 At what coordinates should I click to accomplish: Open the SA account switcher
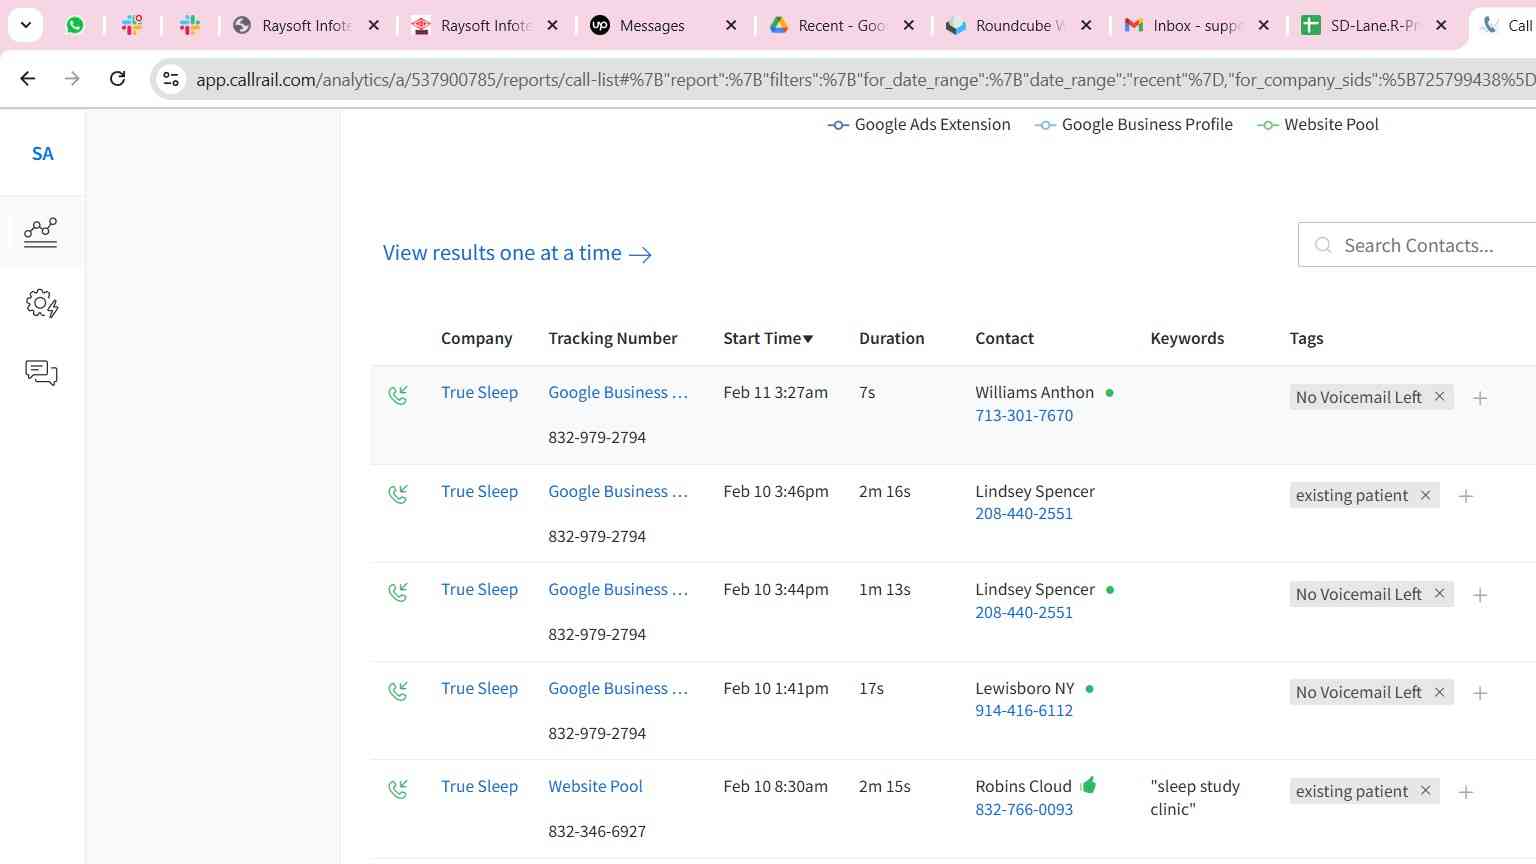(42, 154)
